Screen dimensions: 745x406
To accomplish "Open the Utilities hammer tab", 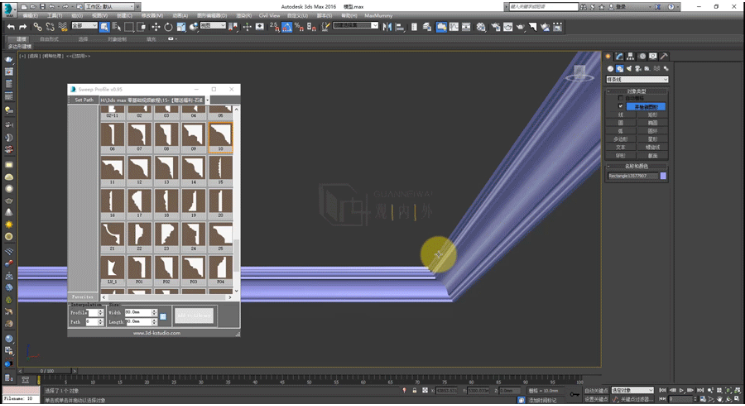I will [x=665, y=57].
